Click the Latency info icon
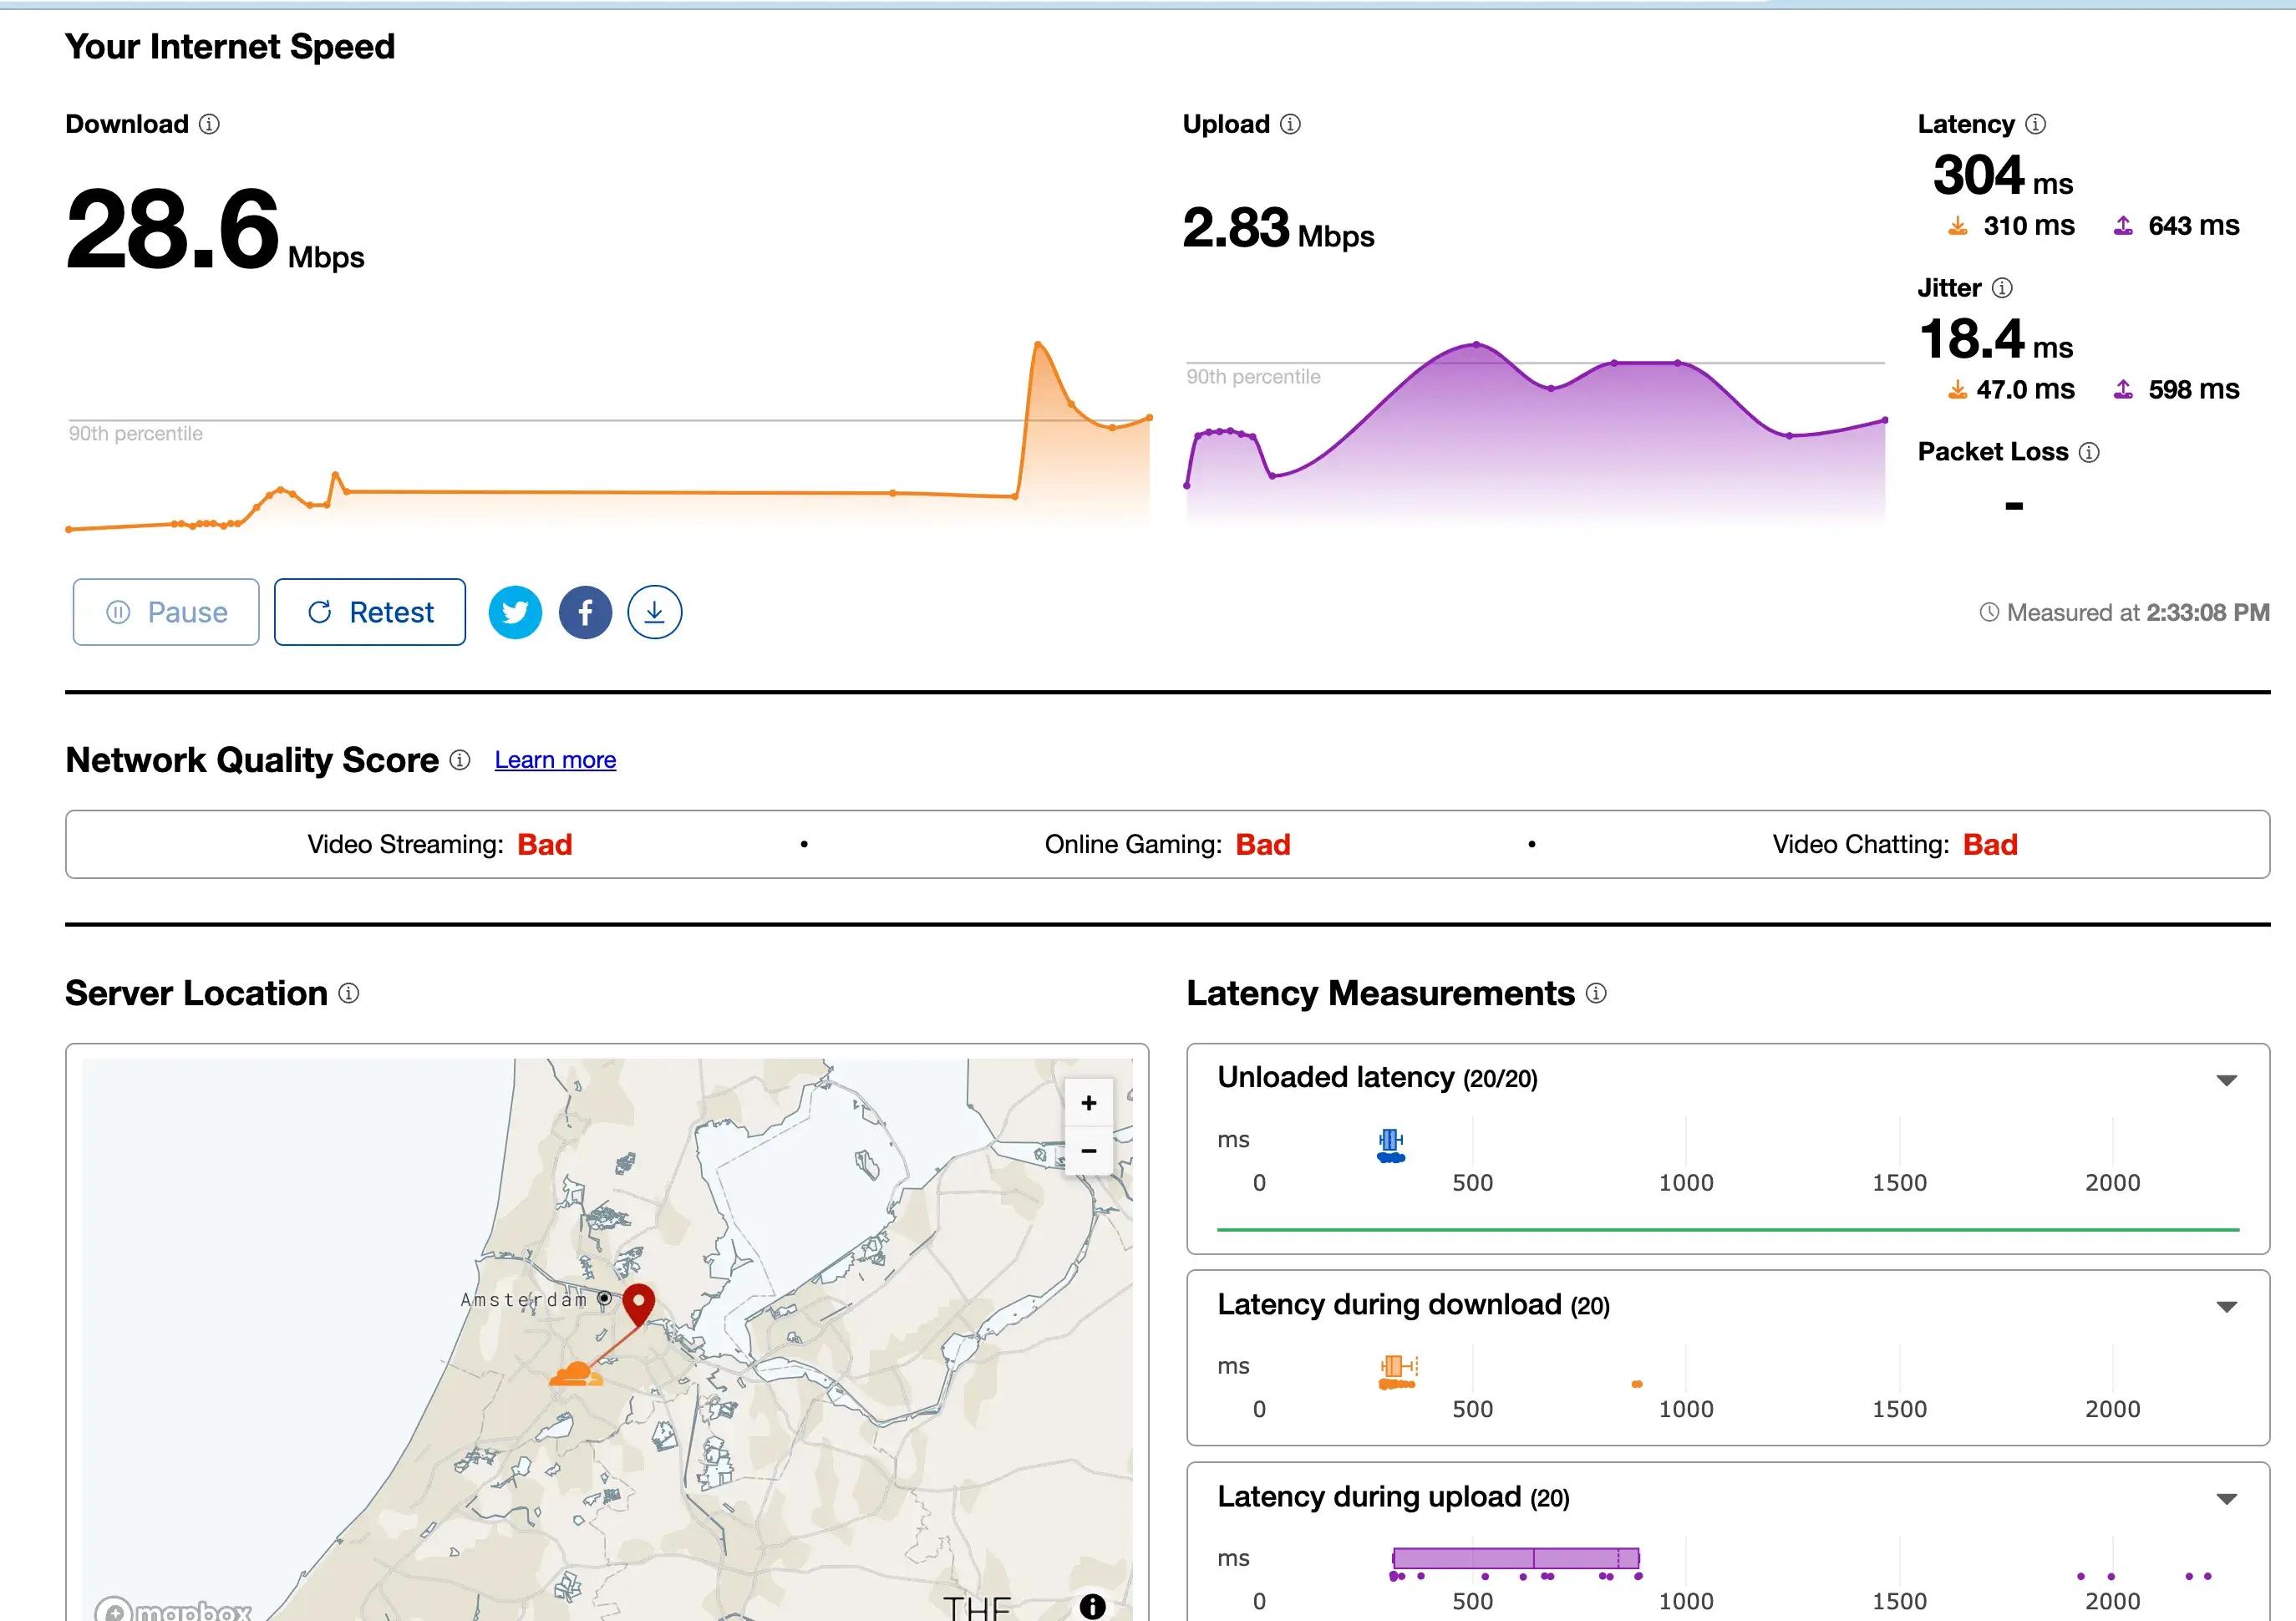The width and height of the screenshot is (2296, 1621). pos(2035,124)
